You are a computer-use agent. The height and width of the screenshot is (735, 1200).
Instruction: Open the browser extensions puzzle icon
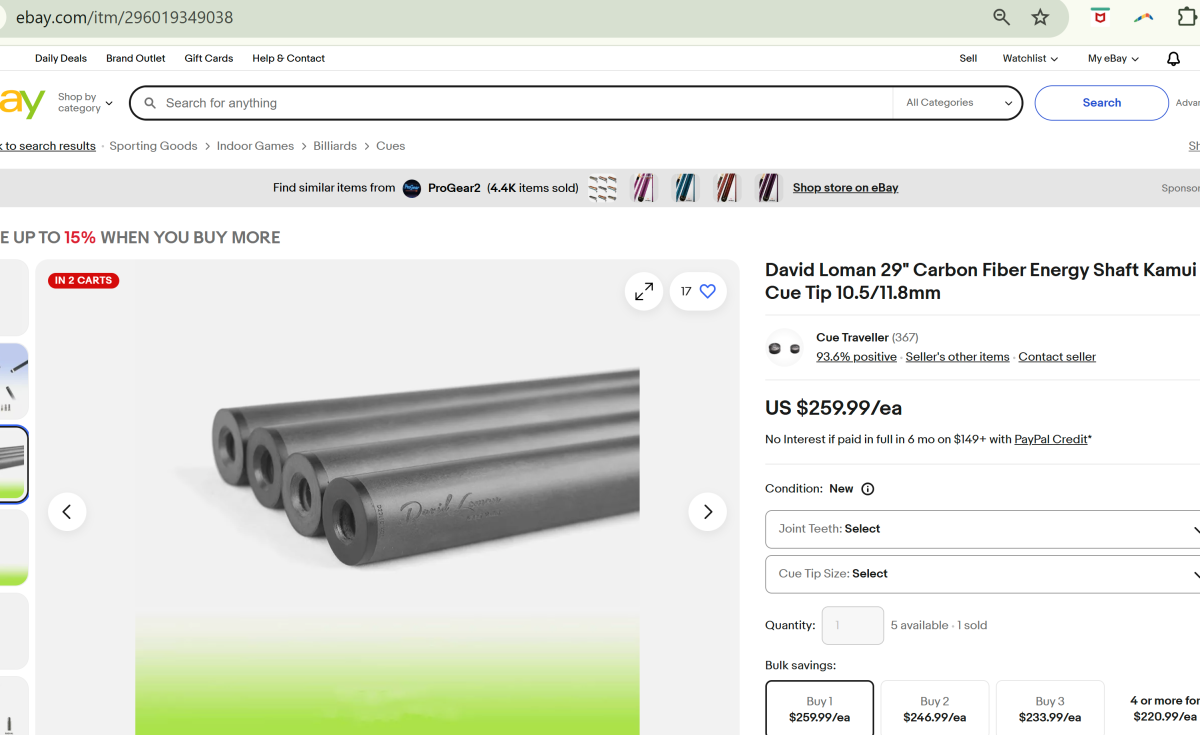[1187, 17]
